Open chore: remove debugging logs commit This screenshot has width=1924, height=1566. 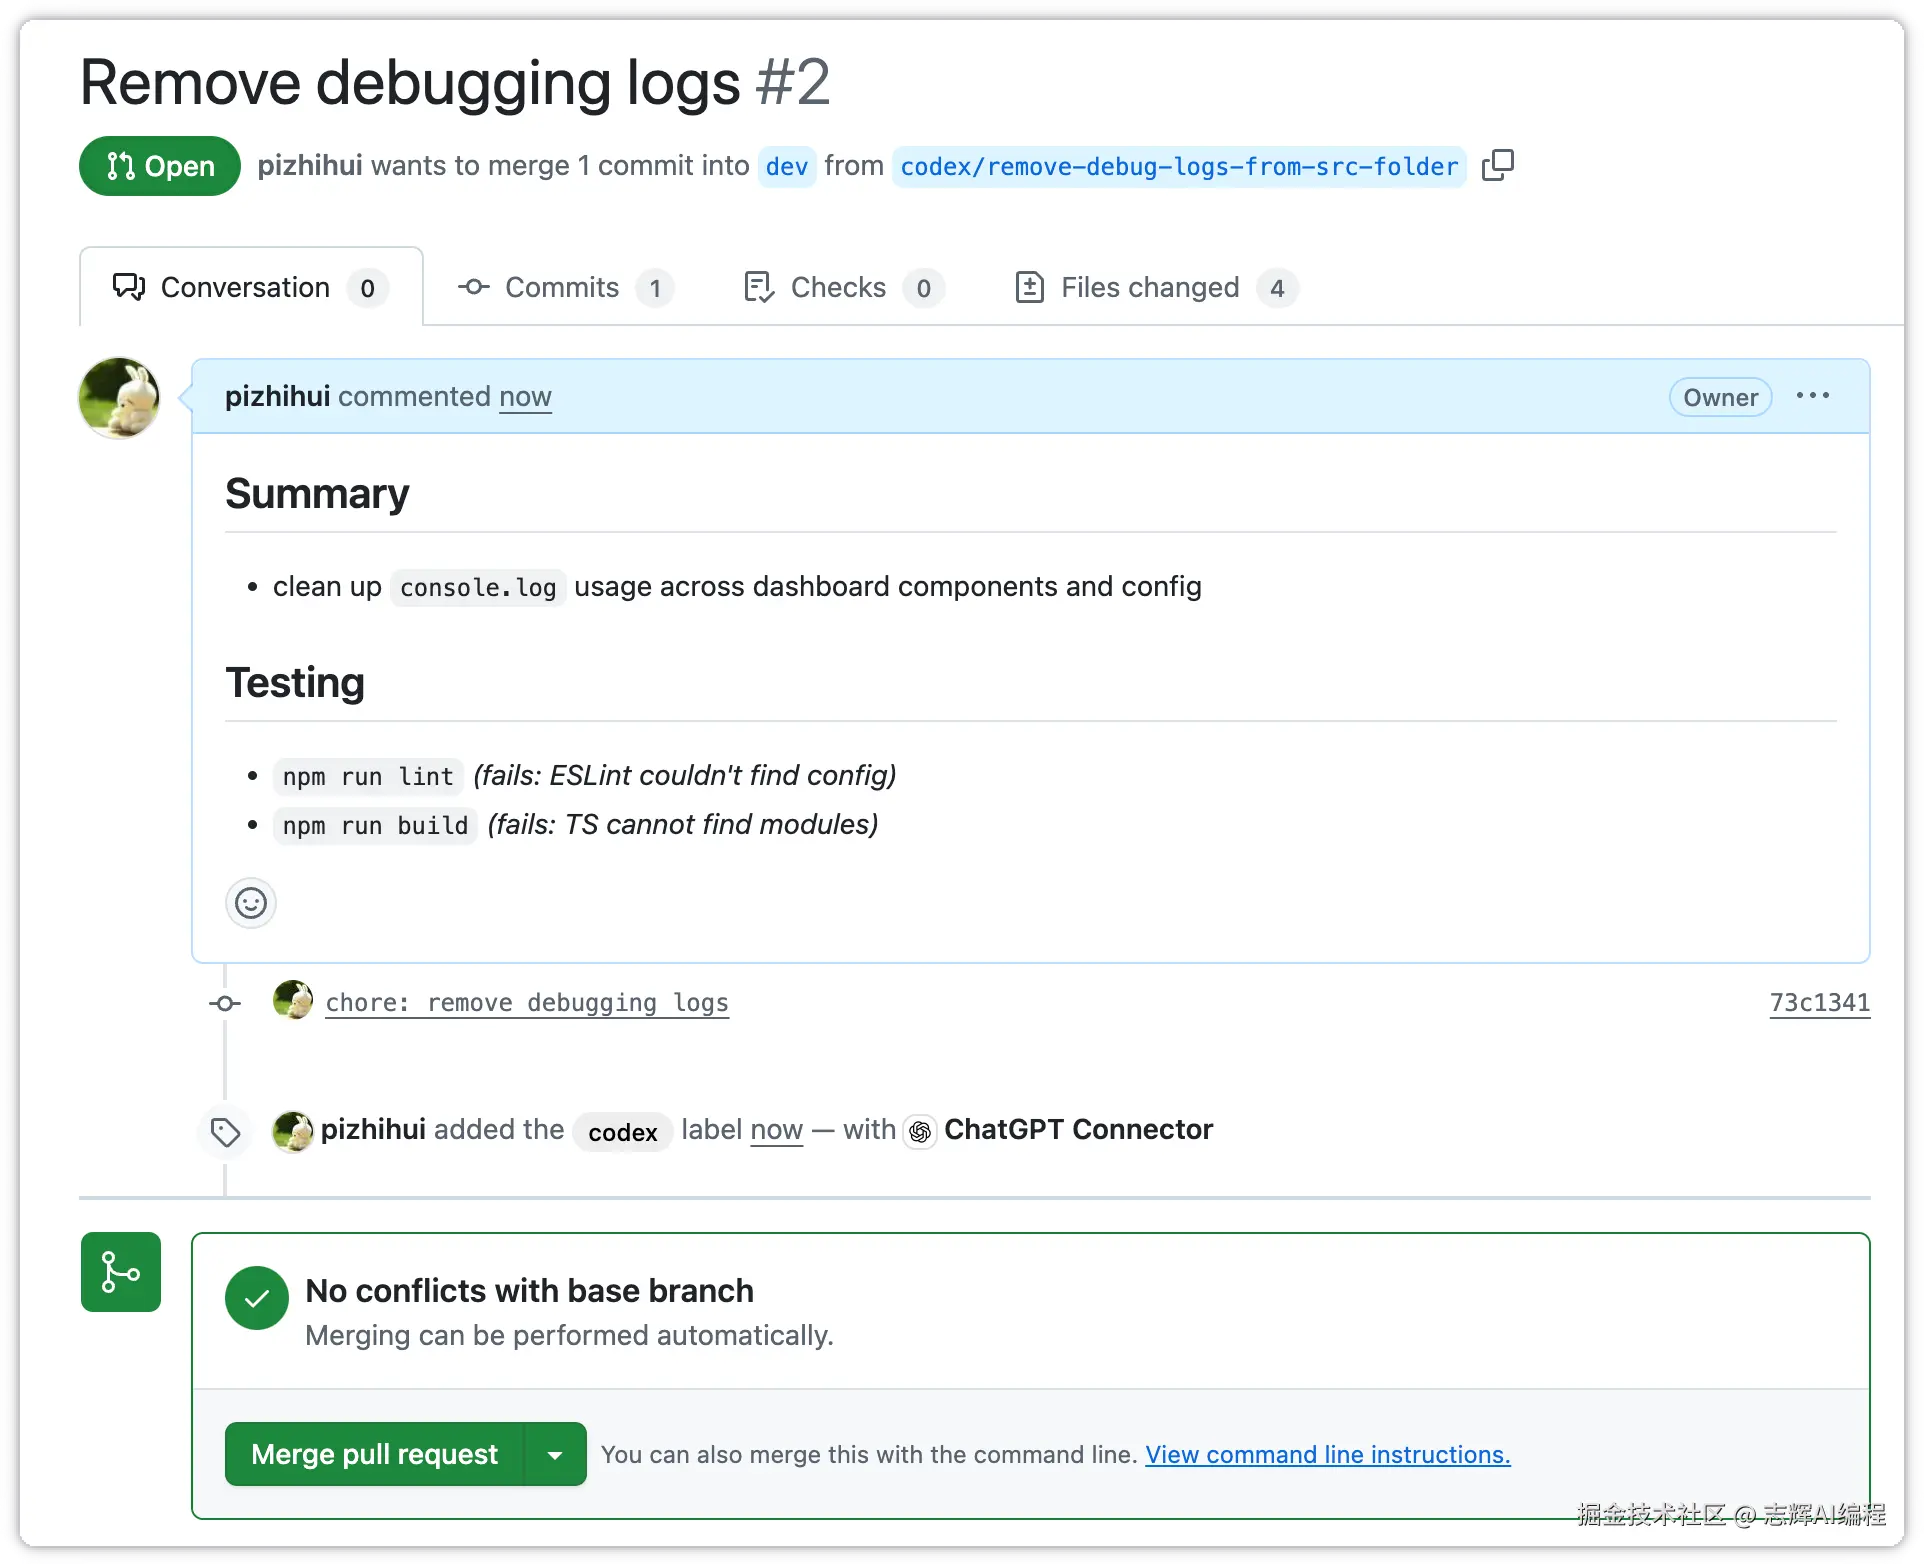tap(527, 1002)
